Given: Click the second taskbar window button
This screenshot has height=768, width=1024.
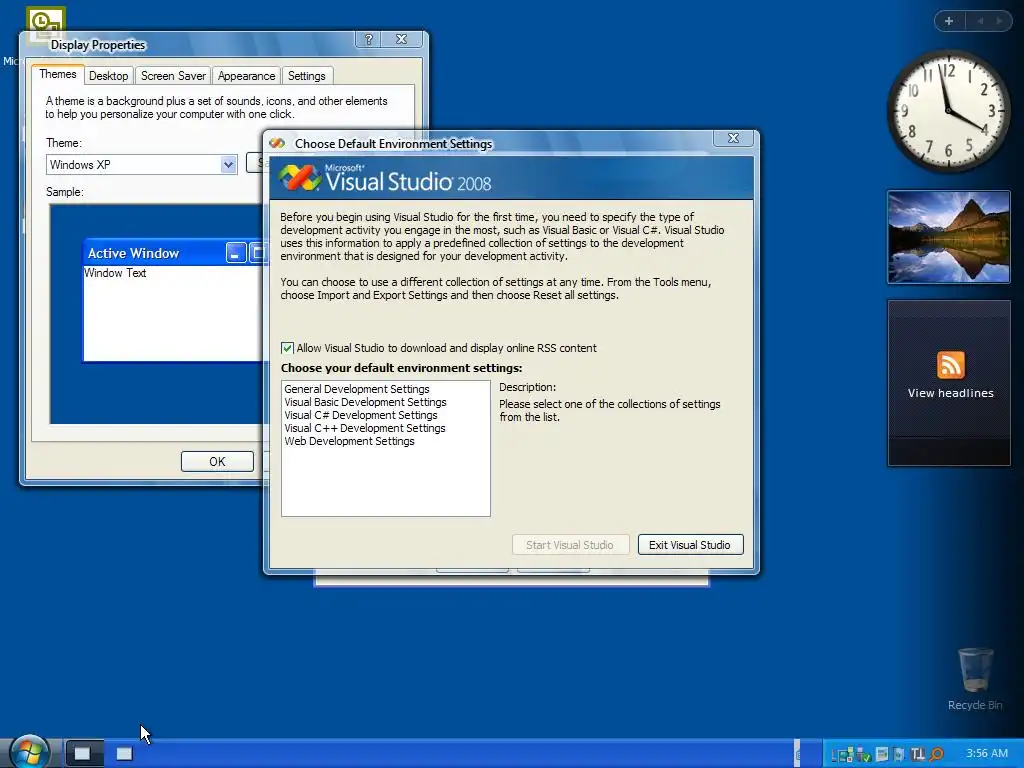Looking at the screenshot, I should pyautogui.click(x=124, y=754).
